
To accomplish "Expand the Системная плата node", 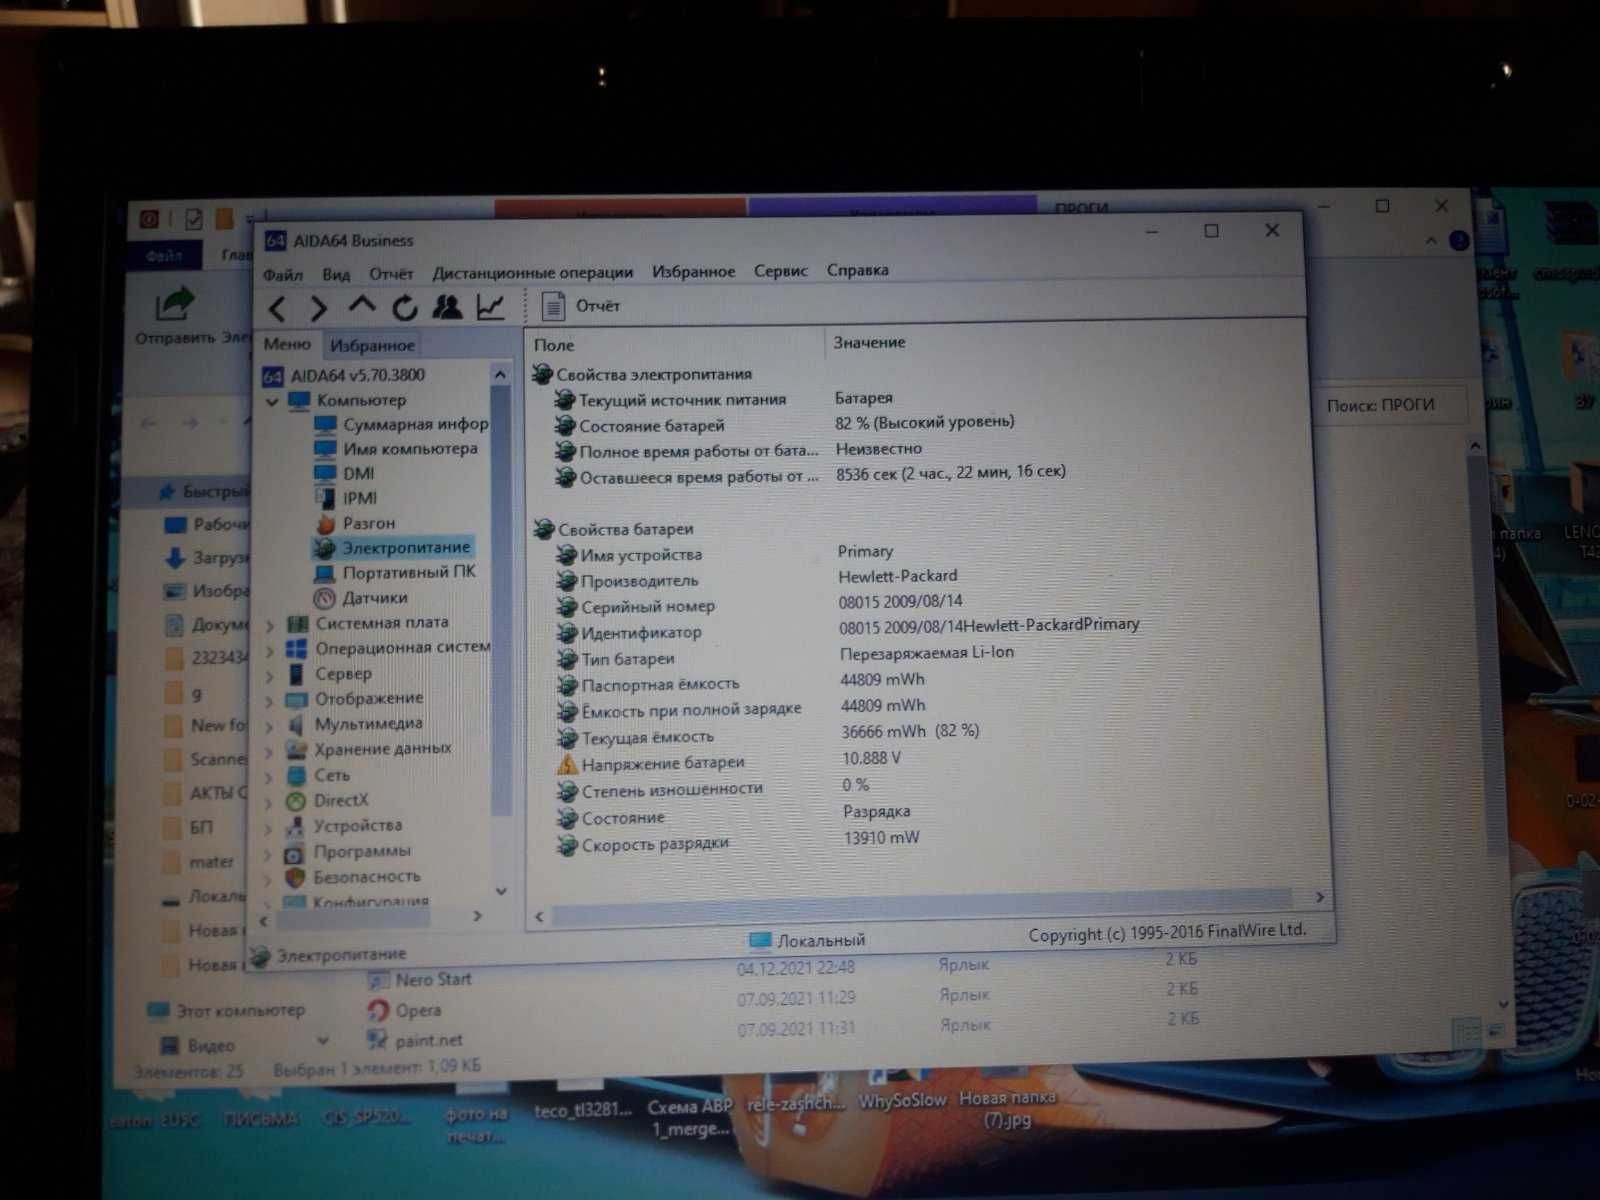I will [x=269, y=625].
